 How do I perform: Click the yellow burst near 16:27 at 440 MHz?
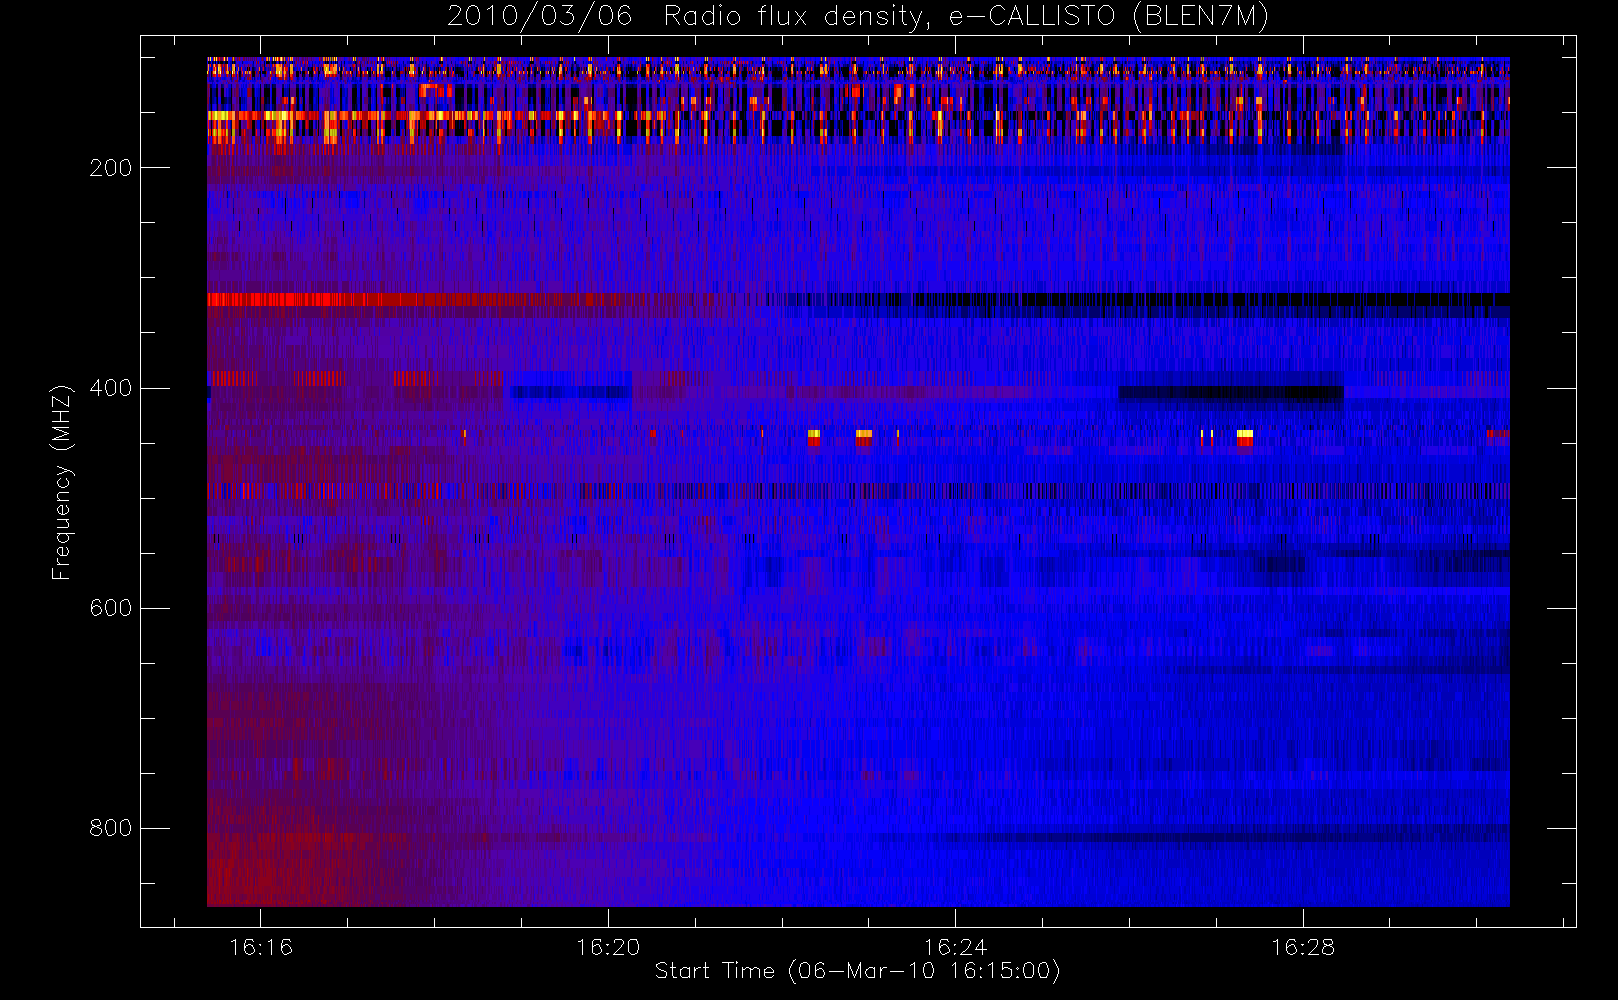[1245, 433]
